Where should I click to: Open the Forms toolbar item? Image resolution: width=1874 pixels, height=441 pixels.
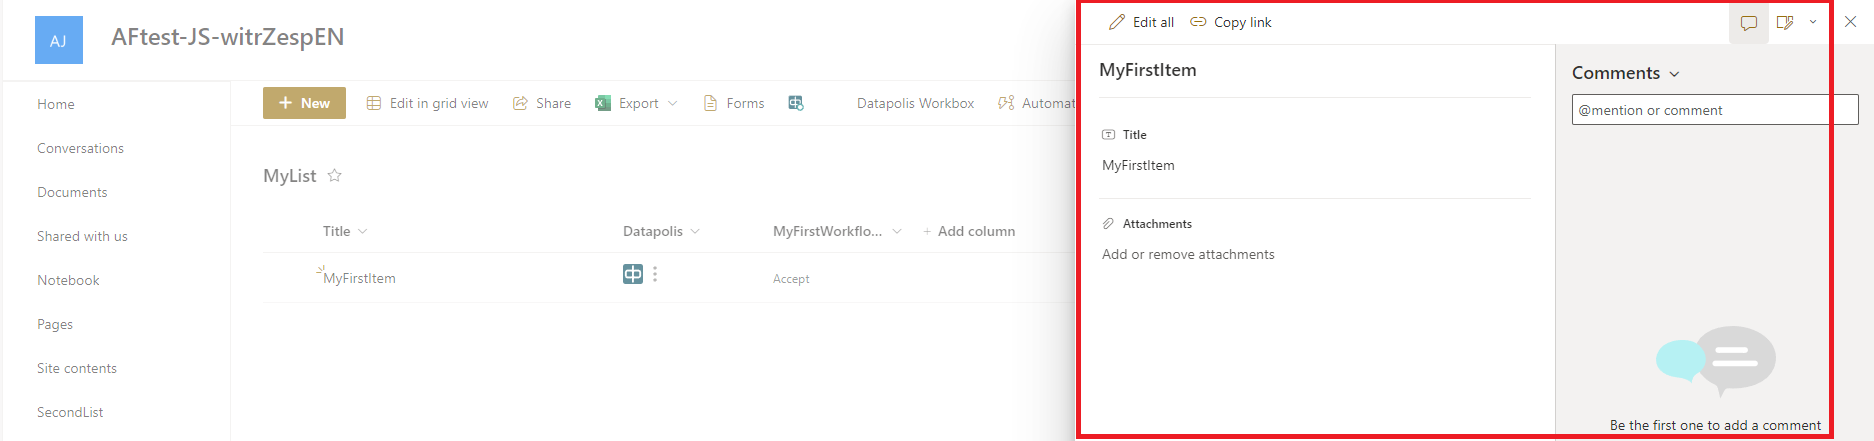pos(734,103)
